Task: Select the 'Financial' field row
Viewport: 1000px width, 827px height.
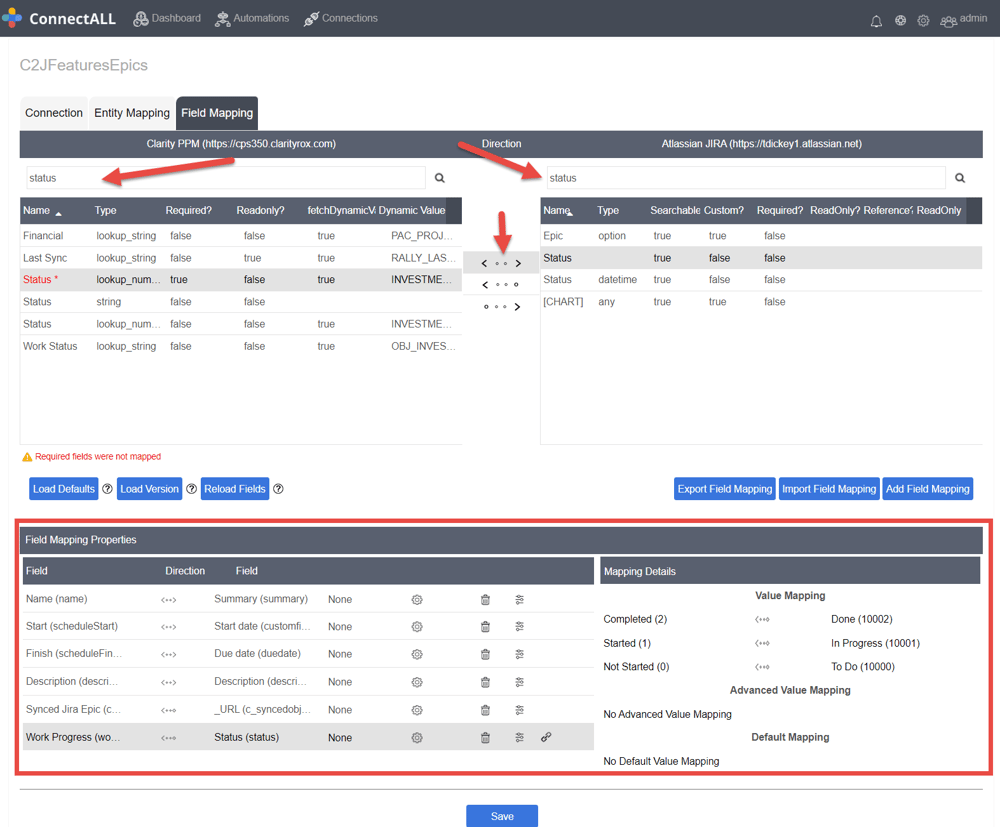Action: point(241,236)
